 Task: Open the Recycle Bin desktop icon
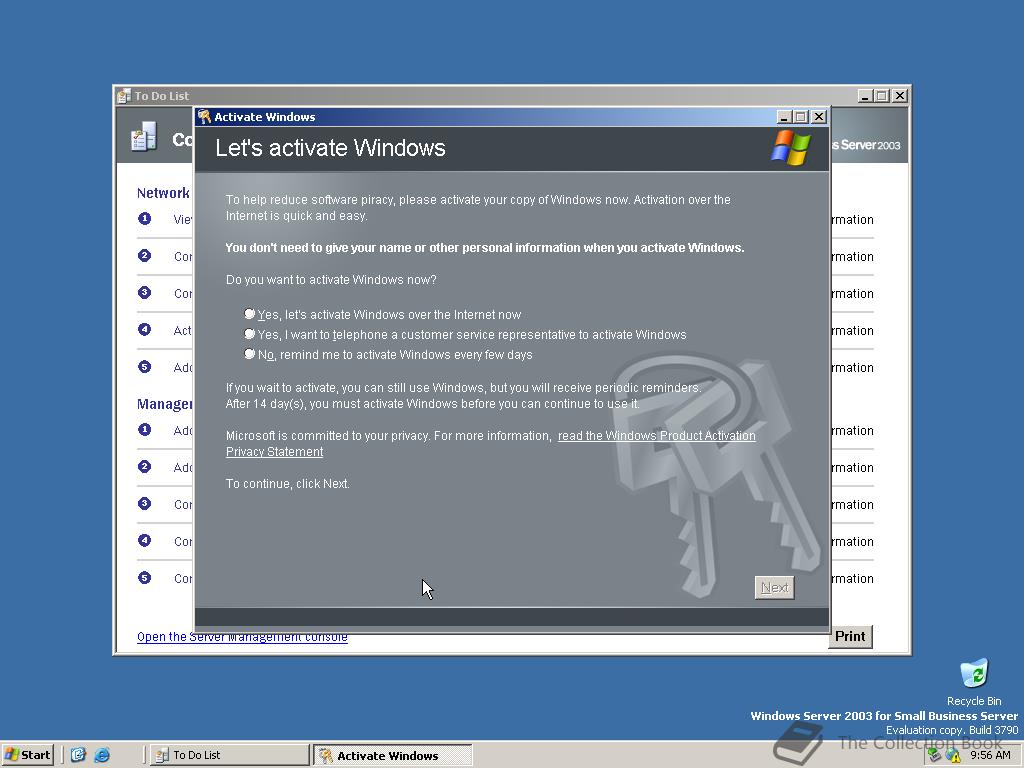(x=974, y=682)
